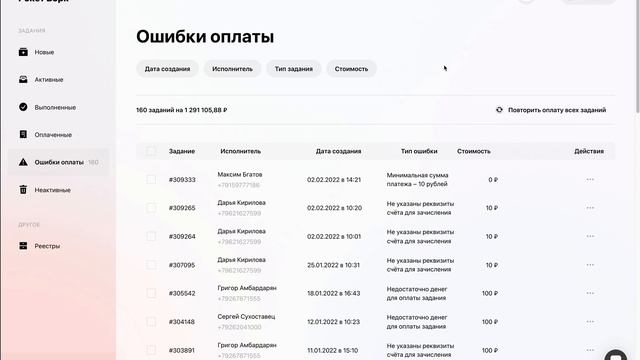This screenshot has width=640, height=360.
Task: Click date 12.01.2022 в 10:23
Action: click(333, 322)
